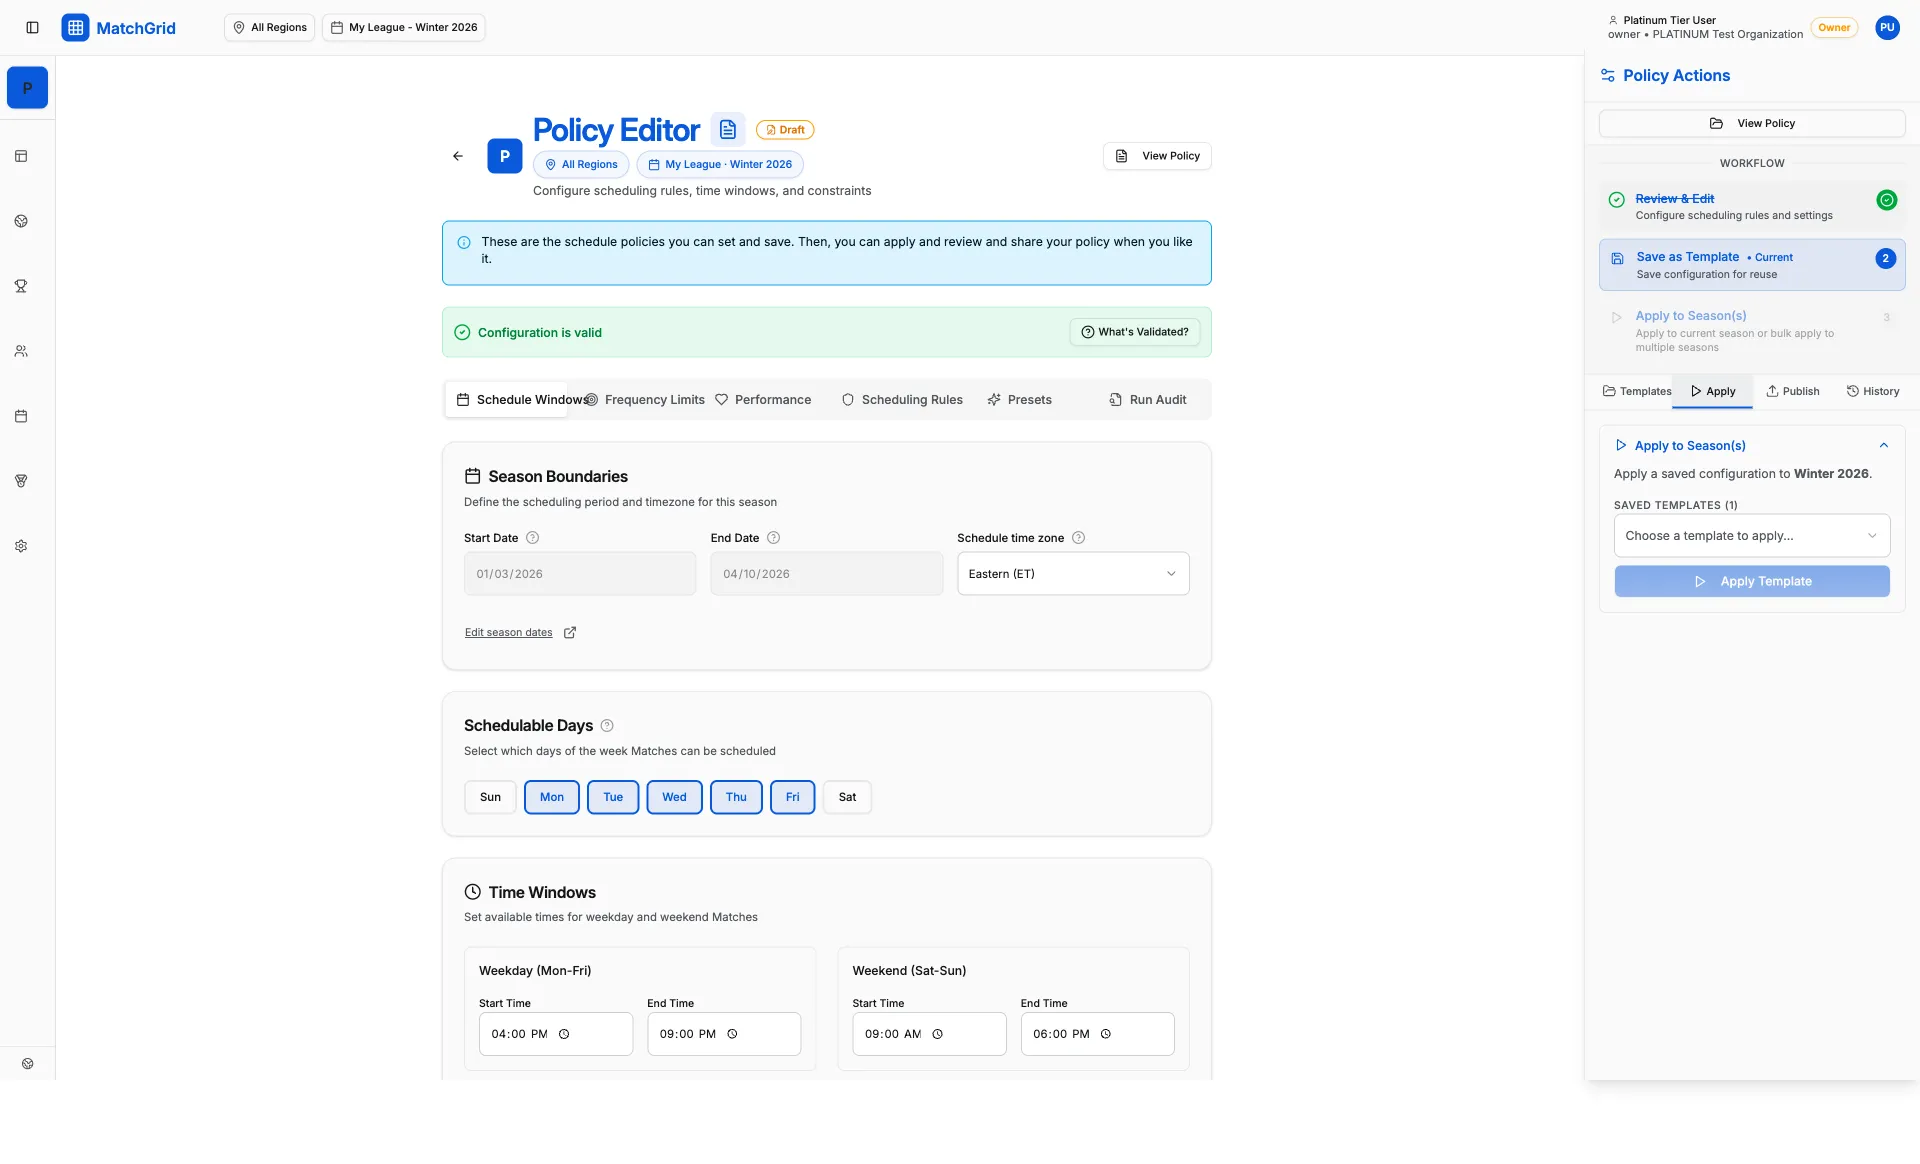Select the calendar icon in the left sidebar
The width and height of the screenshot is (1920, 1164).
[21, 416]
